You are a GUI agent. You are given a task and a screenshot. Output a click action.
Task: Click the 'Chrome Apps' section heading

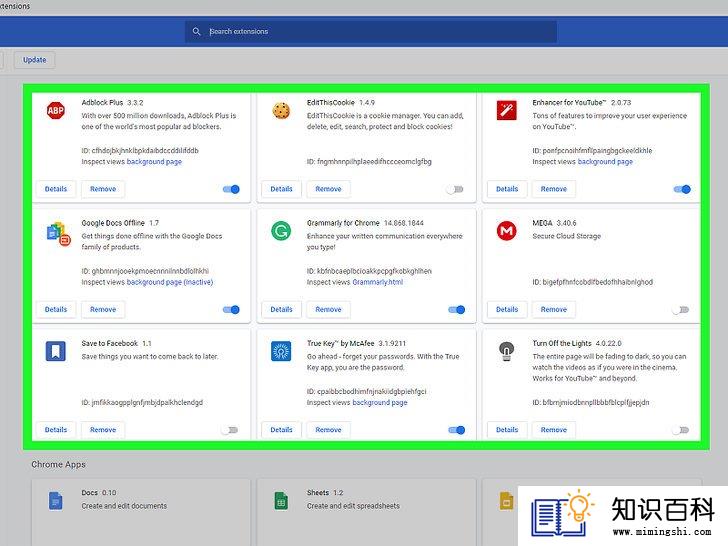click(x=58, y=464)
